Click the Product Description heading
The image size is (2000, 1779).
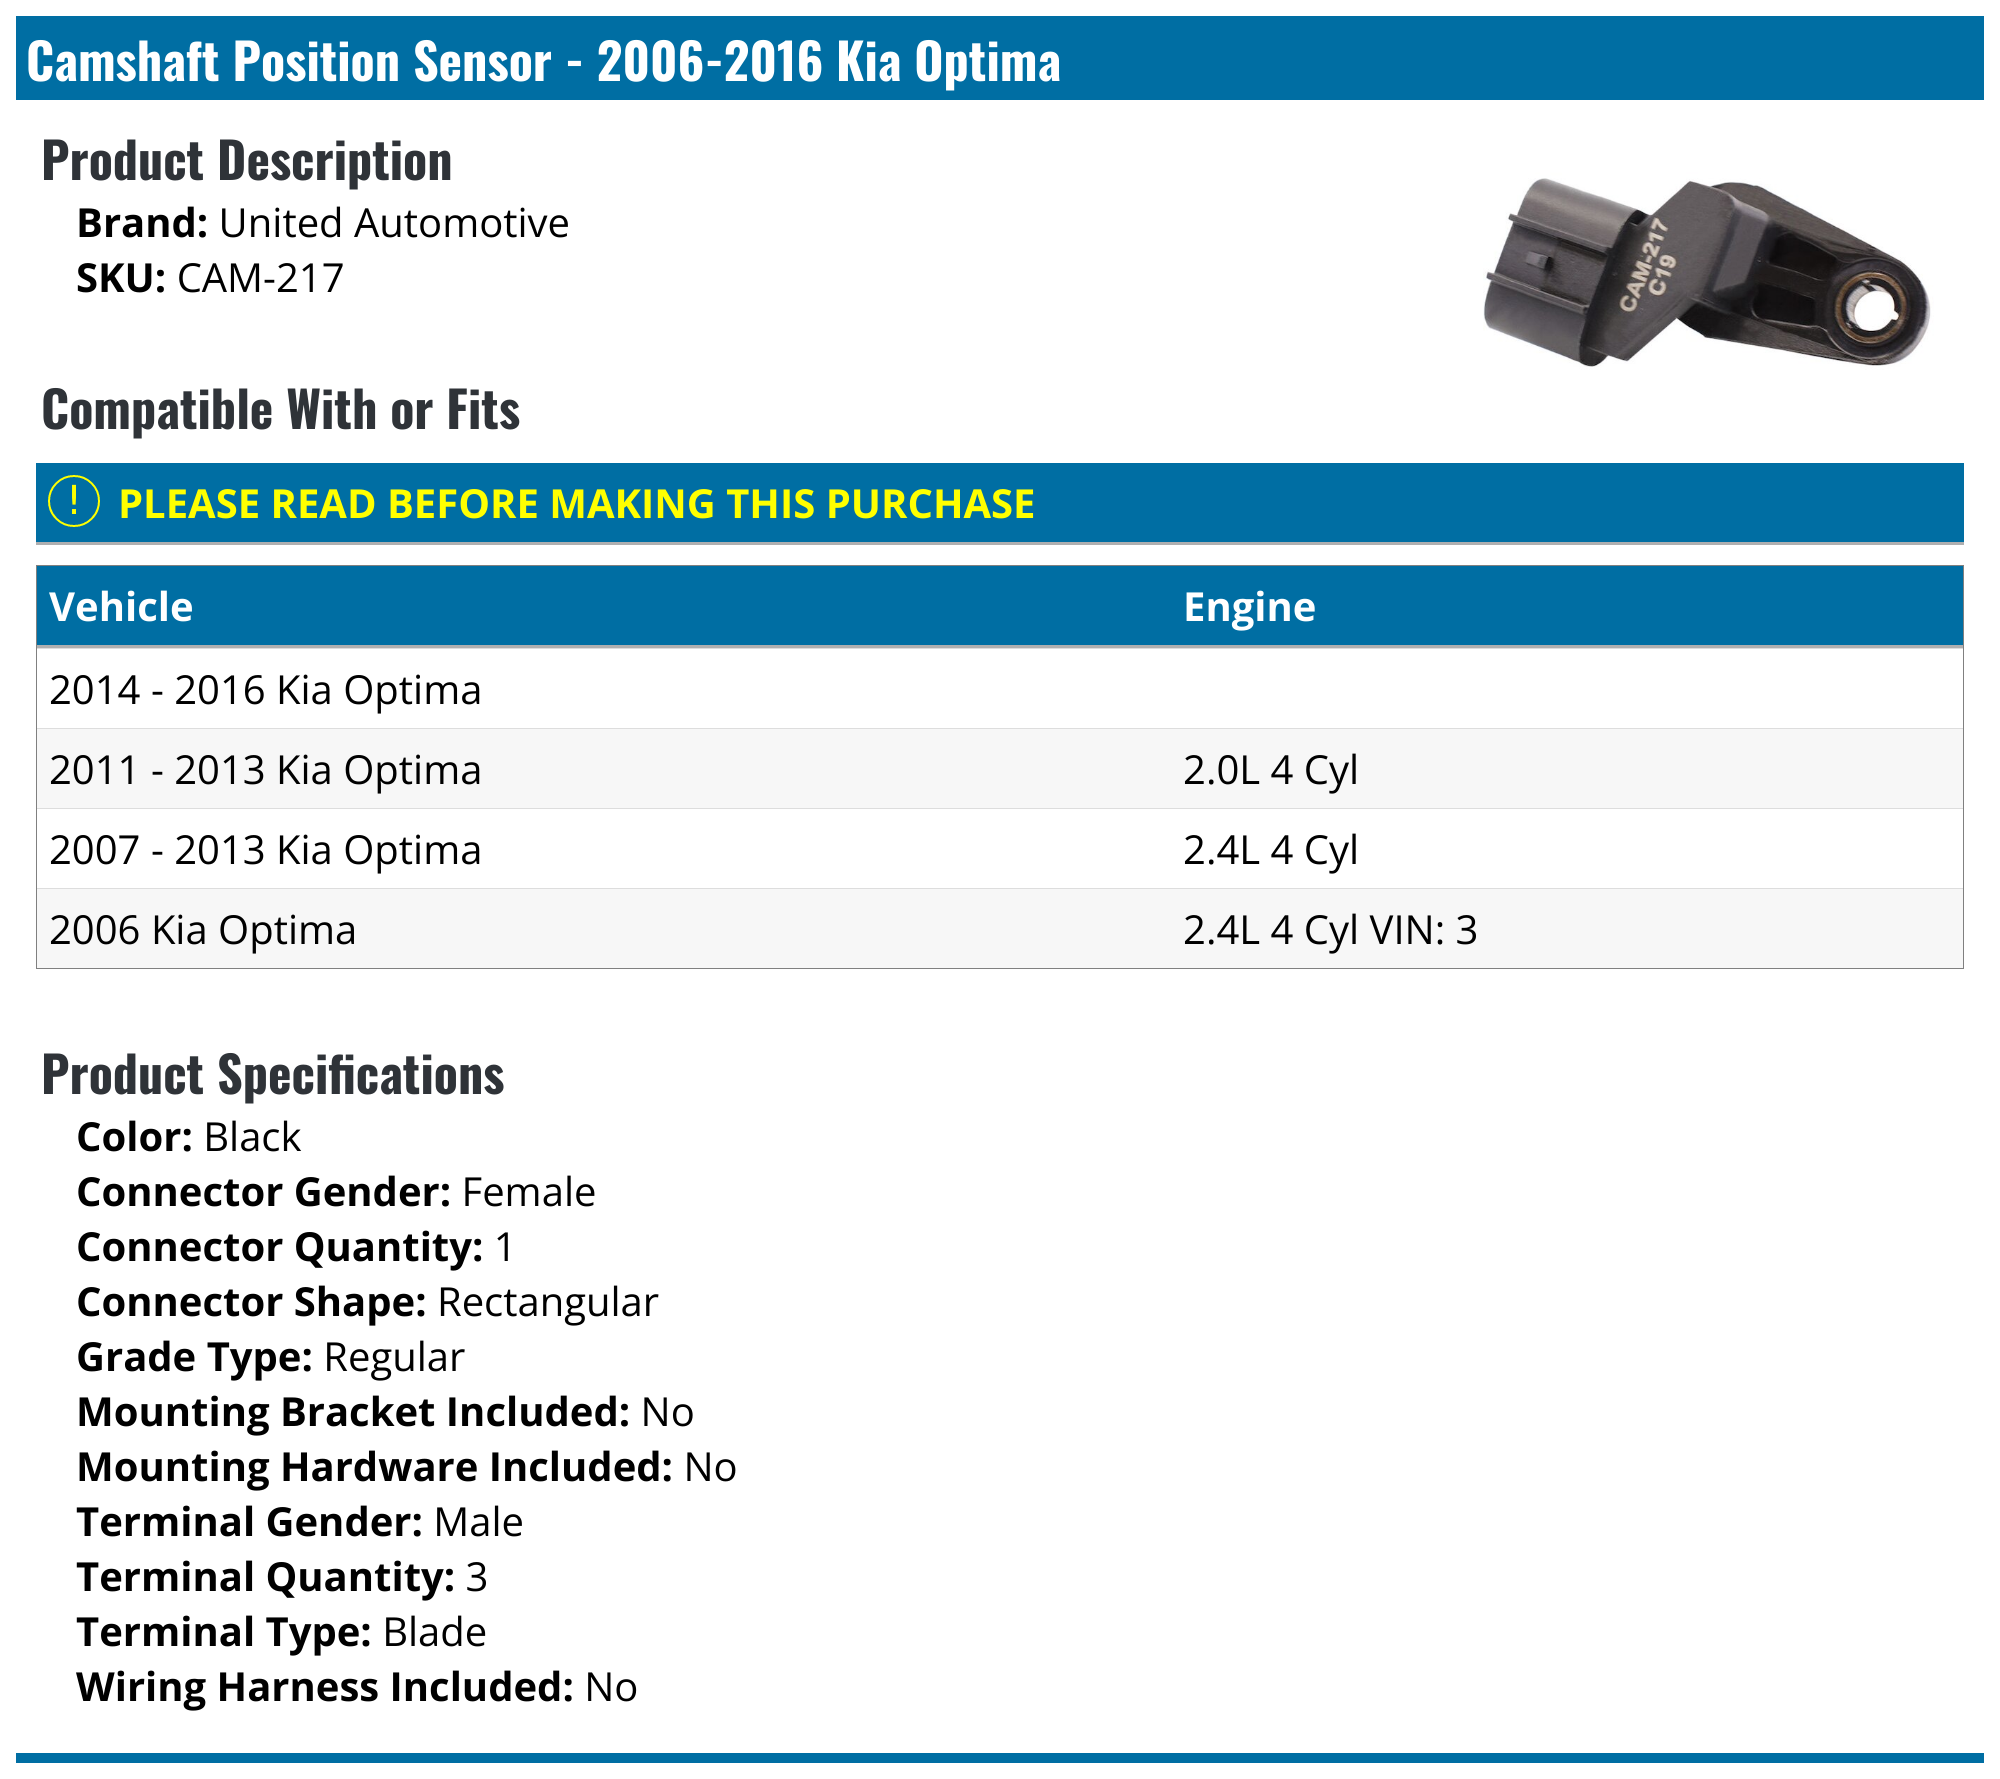coord(247,161)
